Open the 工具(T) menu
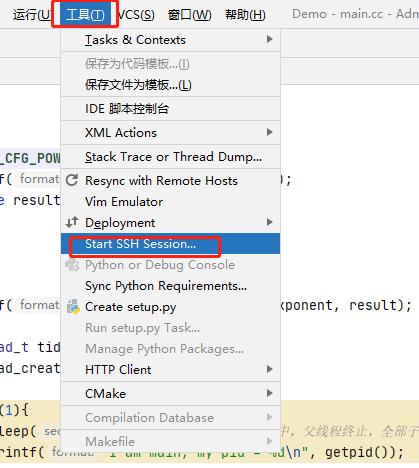The width and height of the screenshot is (419, 468). [x=85, y=15]
